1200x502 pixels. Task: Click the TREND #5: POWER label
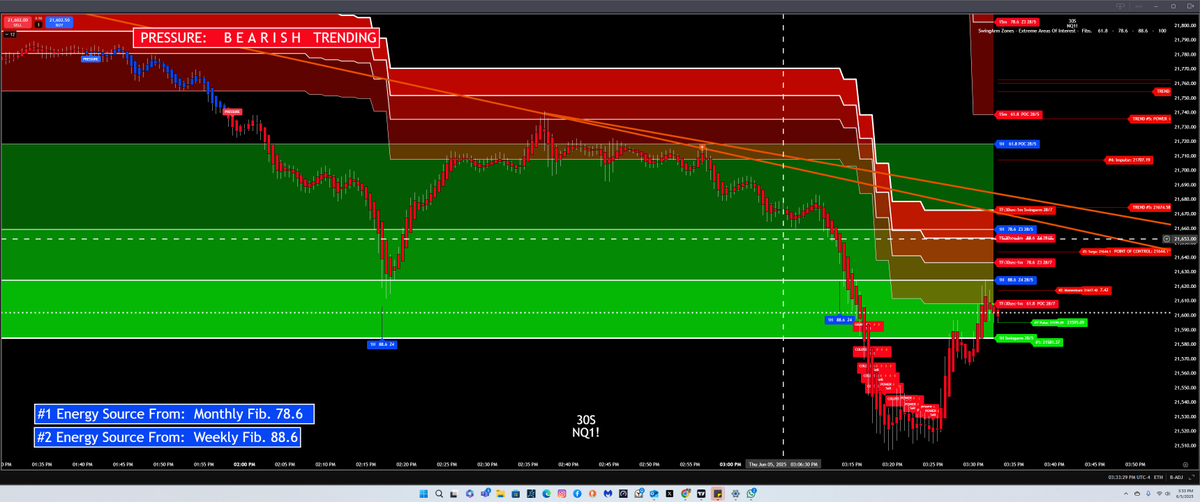[x=1150, y=119]
